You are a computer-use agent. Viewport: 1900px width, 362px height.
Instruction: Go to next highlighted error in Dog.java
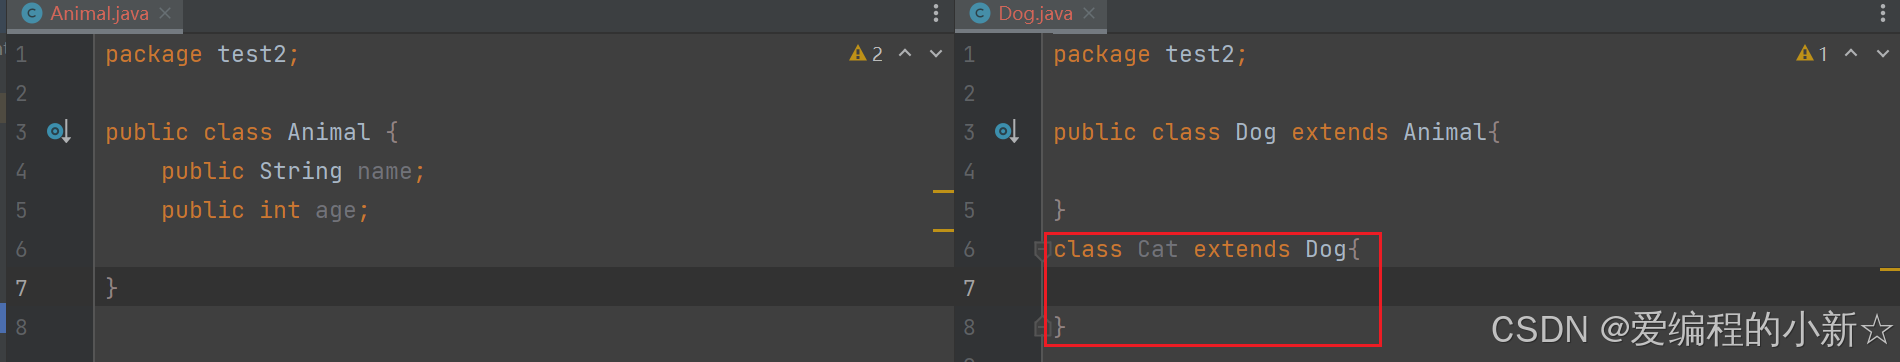click(1883, 53)
